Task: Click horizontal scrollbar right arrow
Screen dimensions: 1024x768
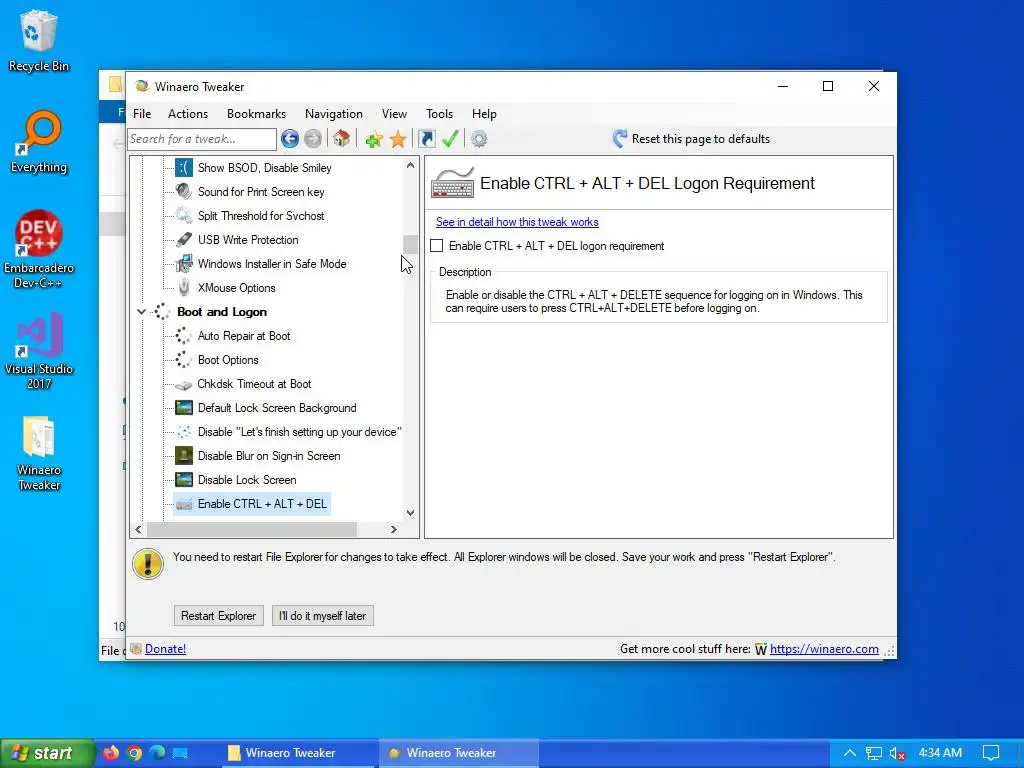Action: [x=394, y=530]
